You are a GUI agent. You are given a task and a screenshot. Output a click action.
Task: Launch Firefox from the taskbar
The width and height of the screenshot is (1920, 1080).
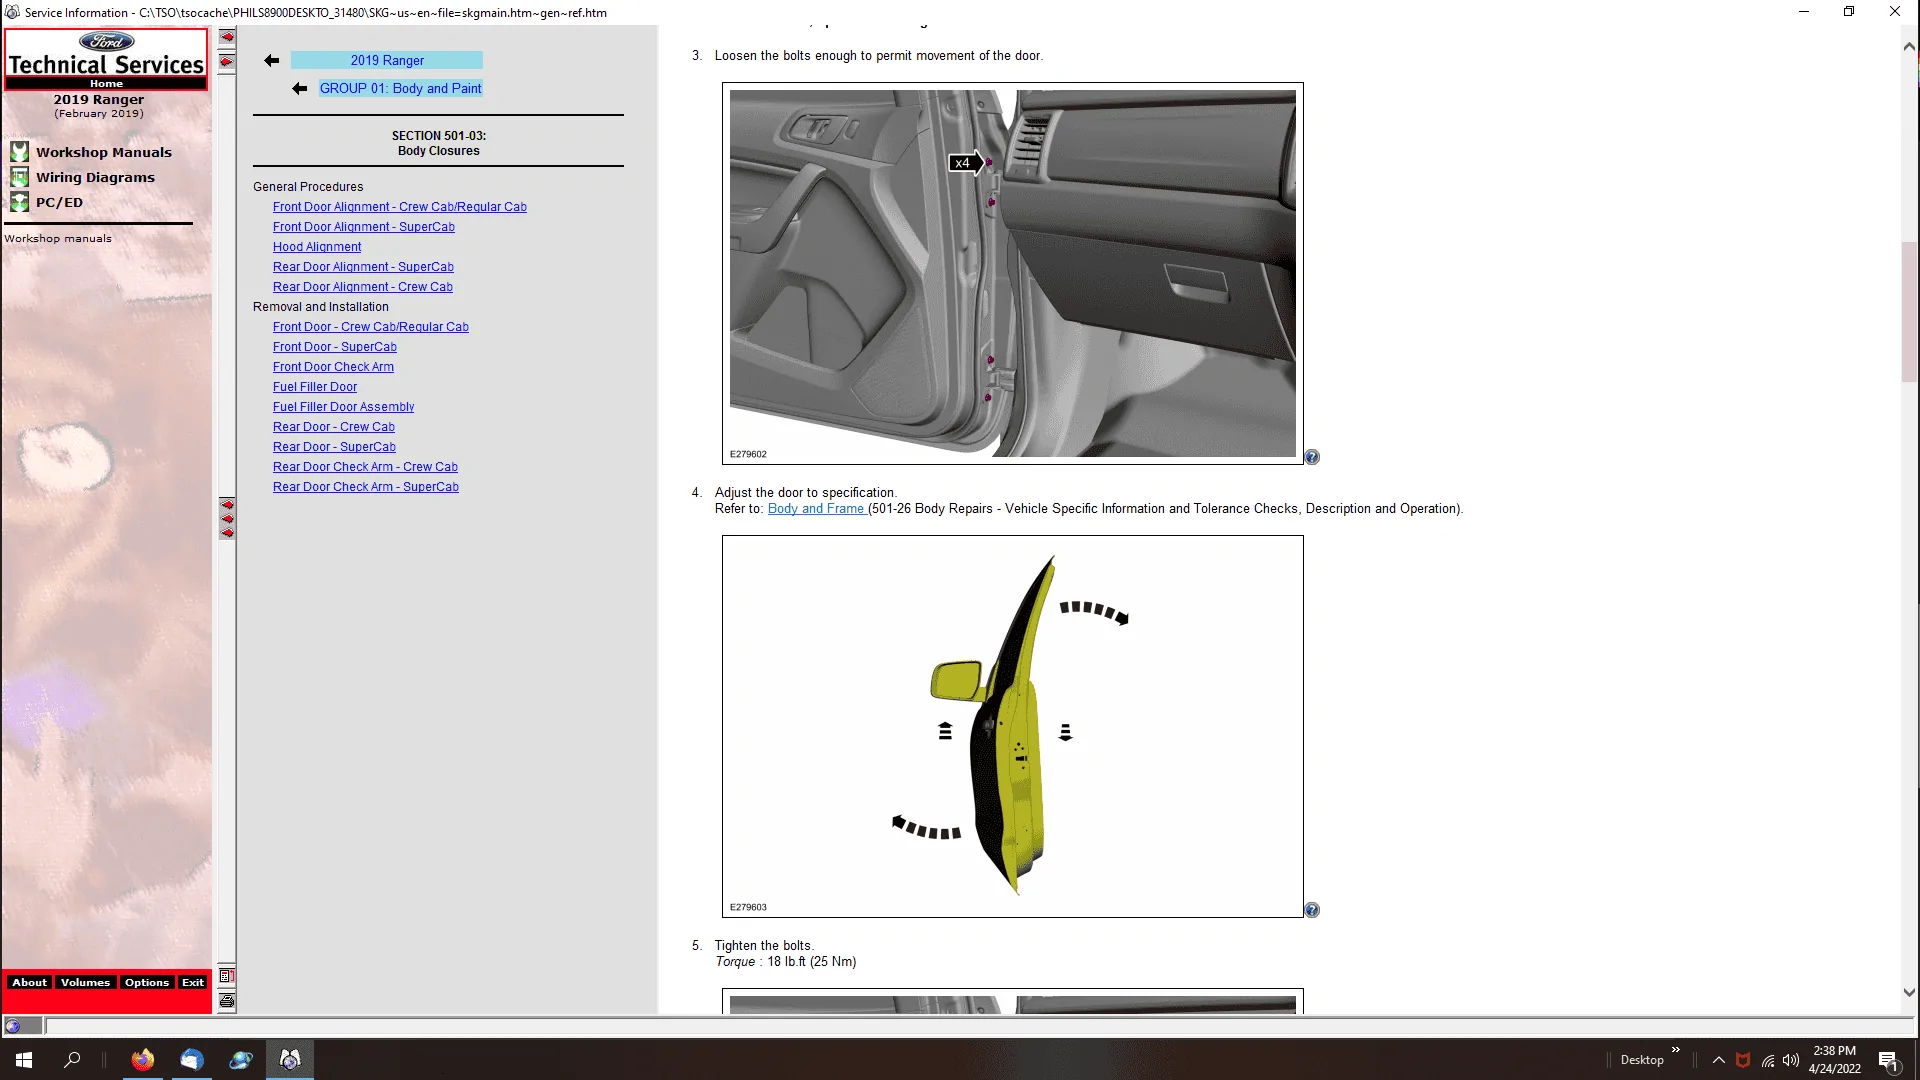143,1060
